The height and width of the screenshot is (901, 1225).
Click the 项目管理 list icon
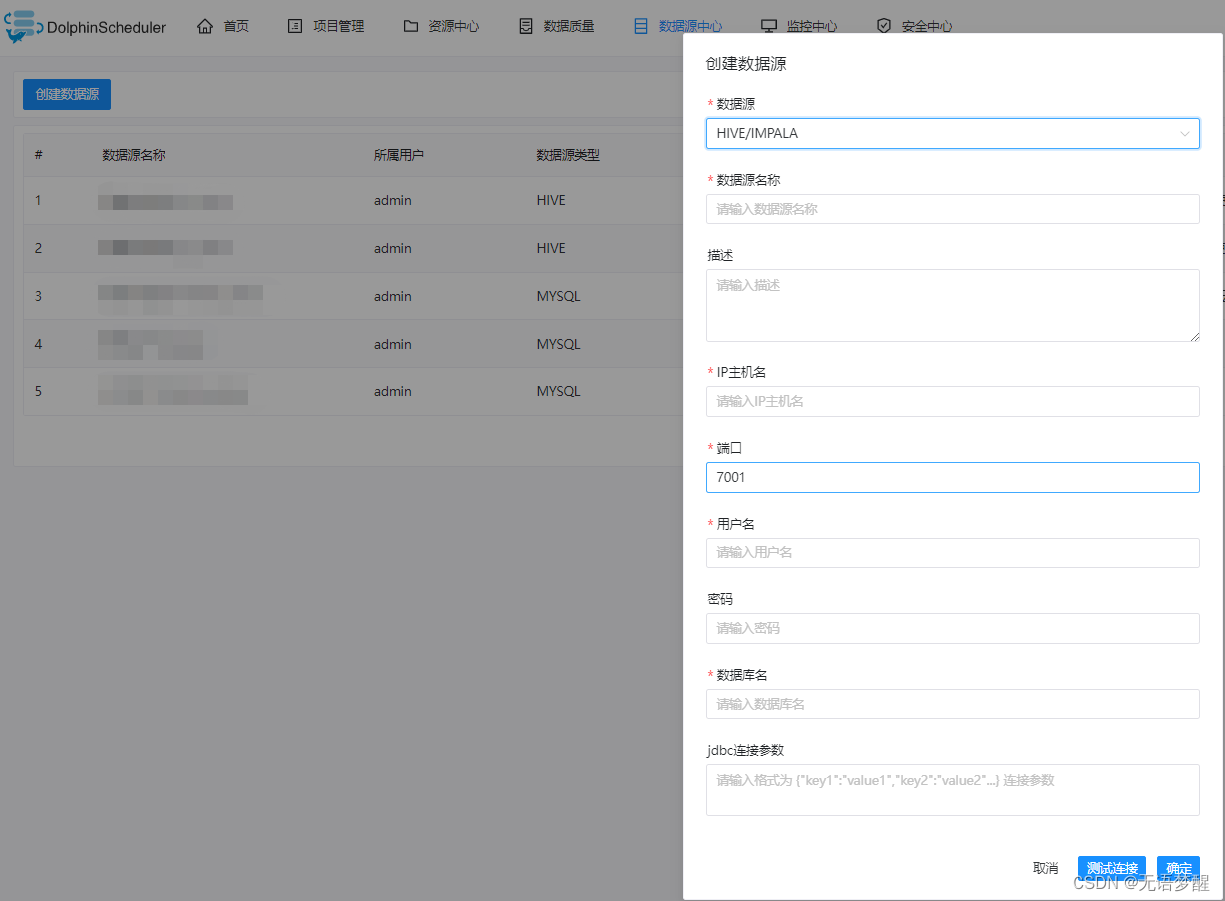(x=295, y=26)
